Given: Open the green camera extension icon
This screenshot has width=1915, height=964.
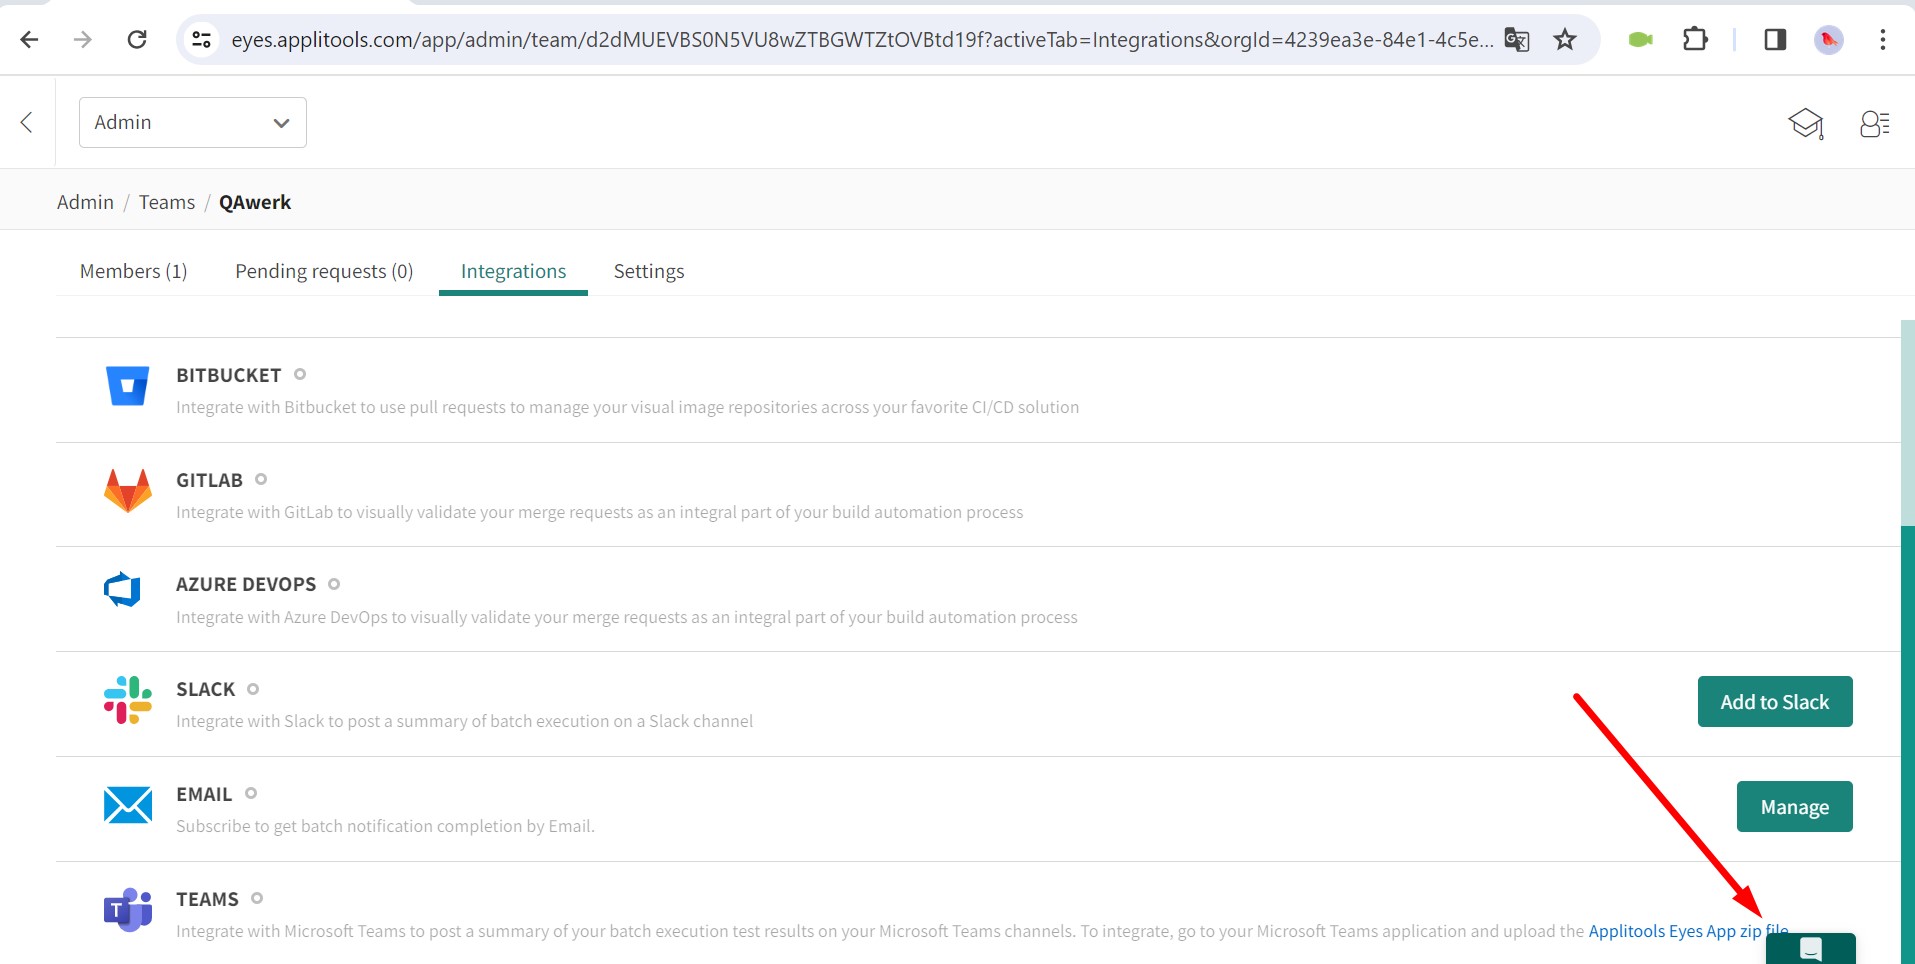Looking at the screenshot, I should coord(1640,39).
